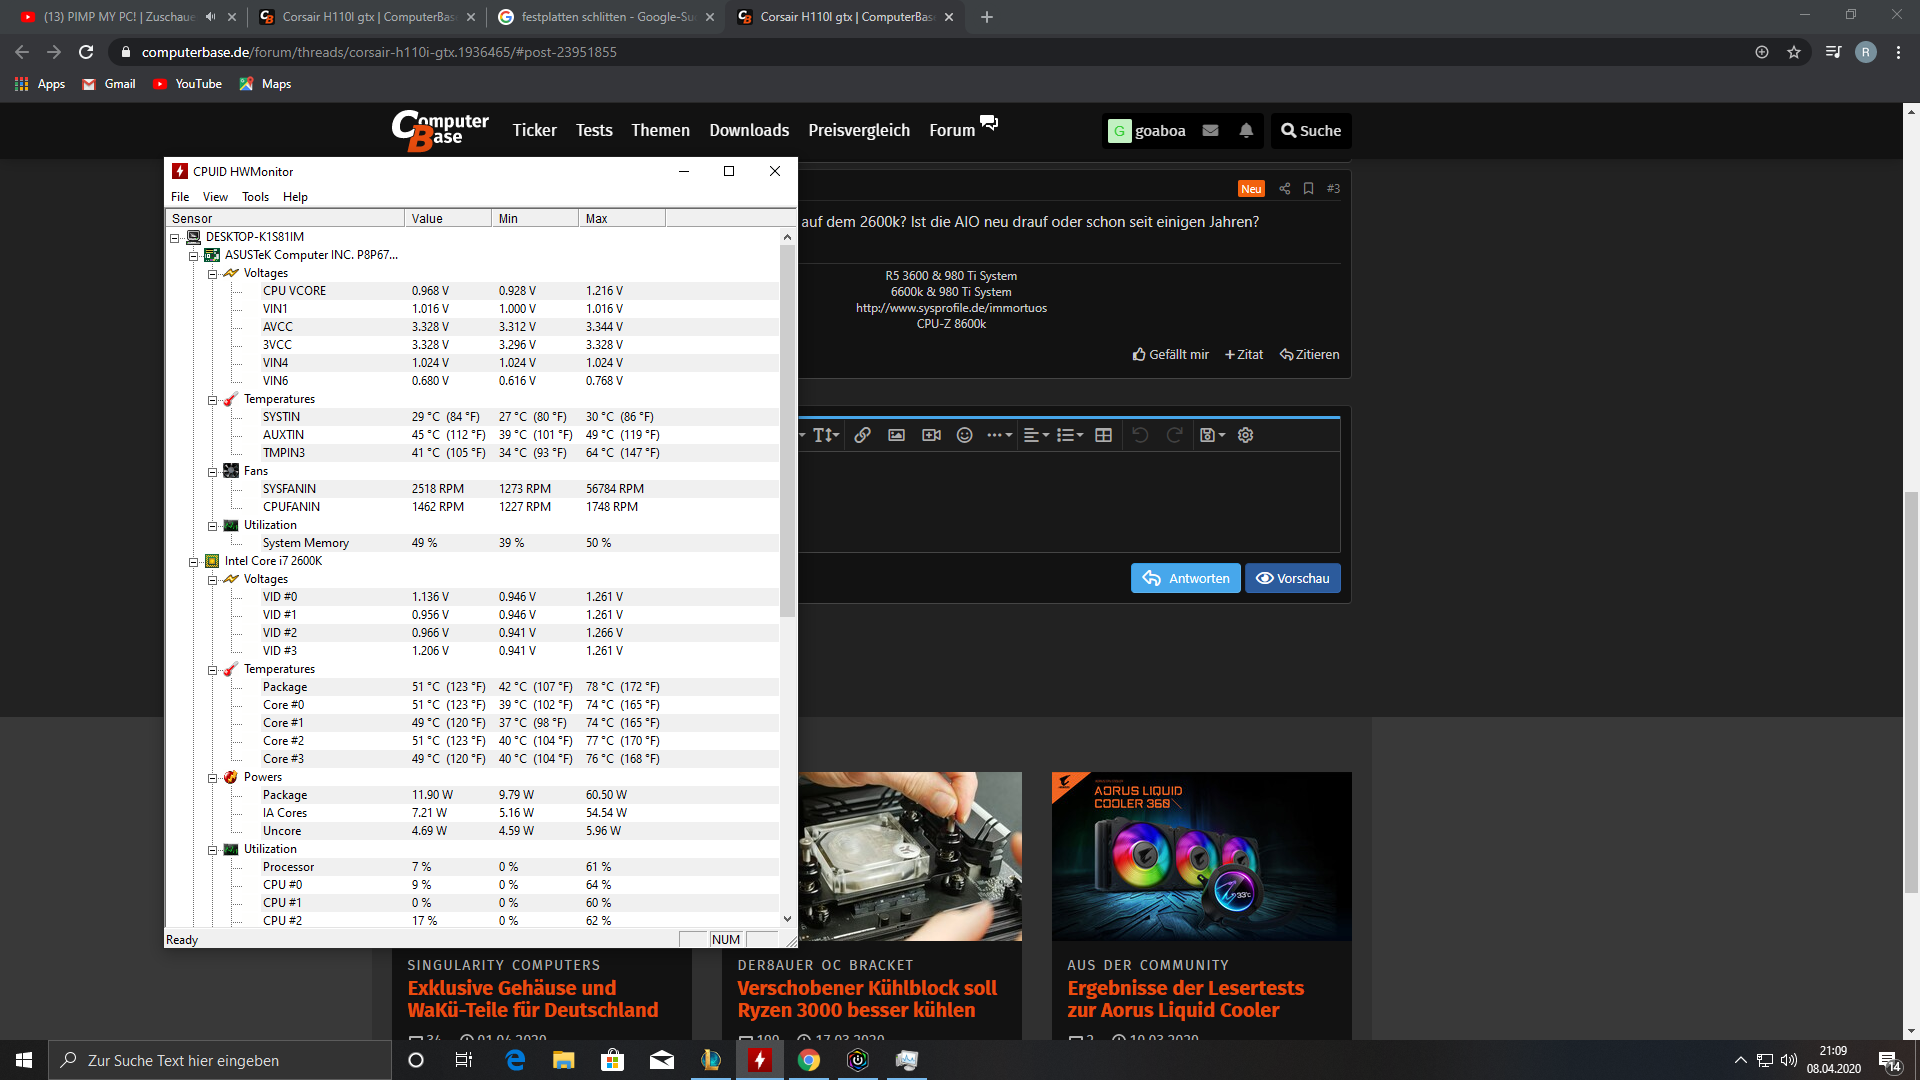
Task: Click the share icon on post #3
Action: pos(1285,188)
